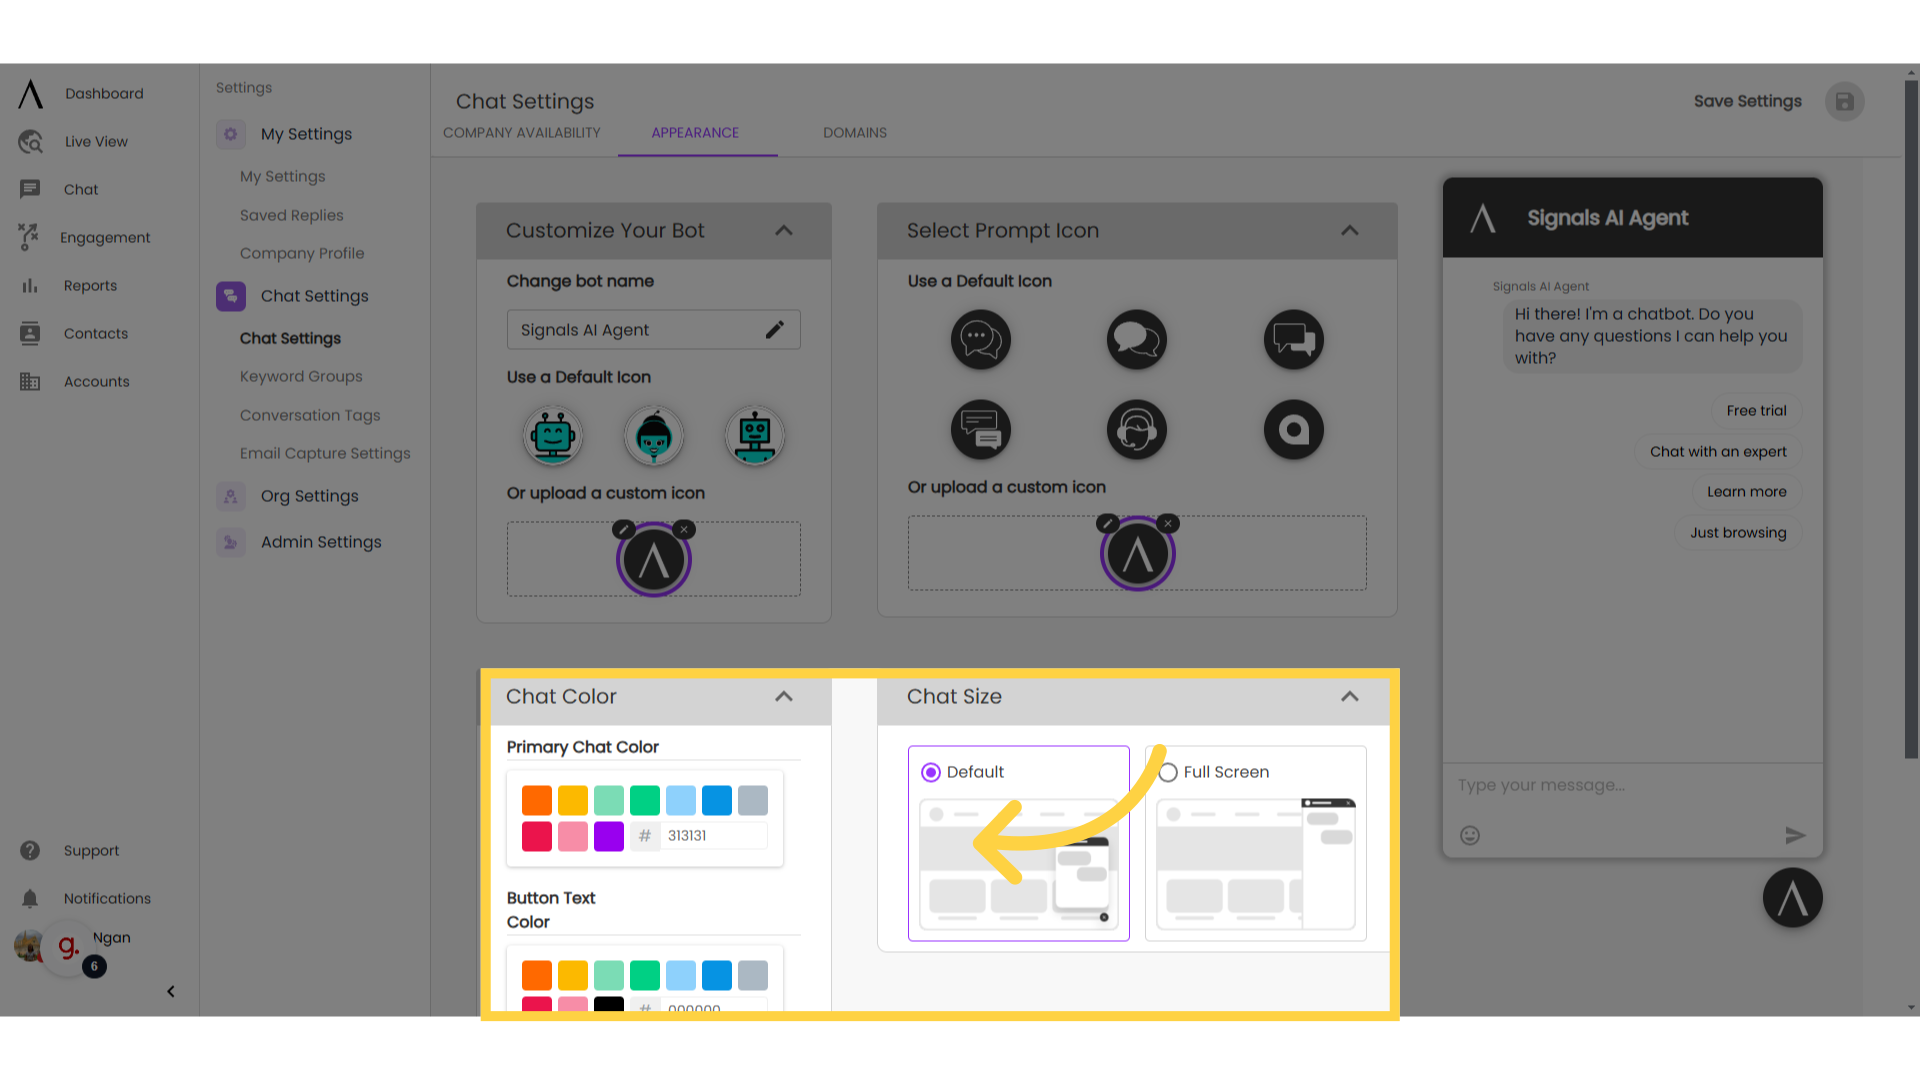Switch to the Company Availability tab
Image resolution: width=1920 pixels, height=1080 pixels.
point(521,132)
